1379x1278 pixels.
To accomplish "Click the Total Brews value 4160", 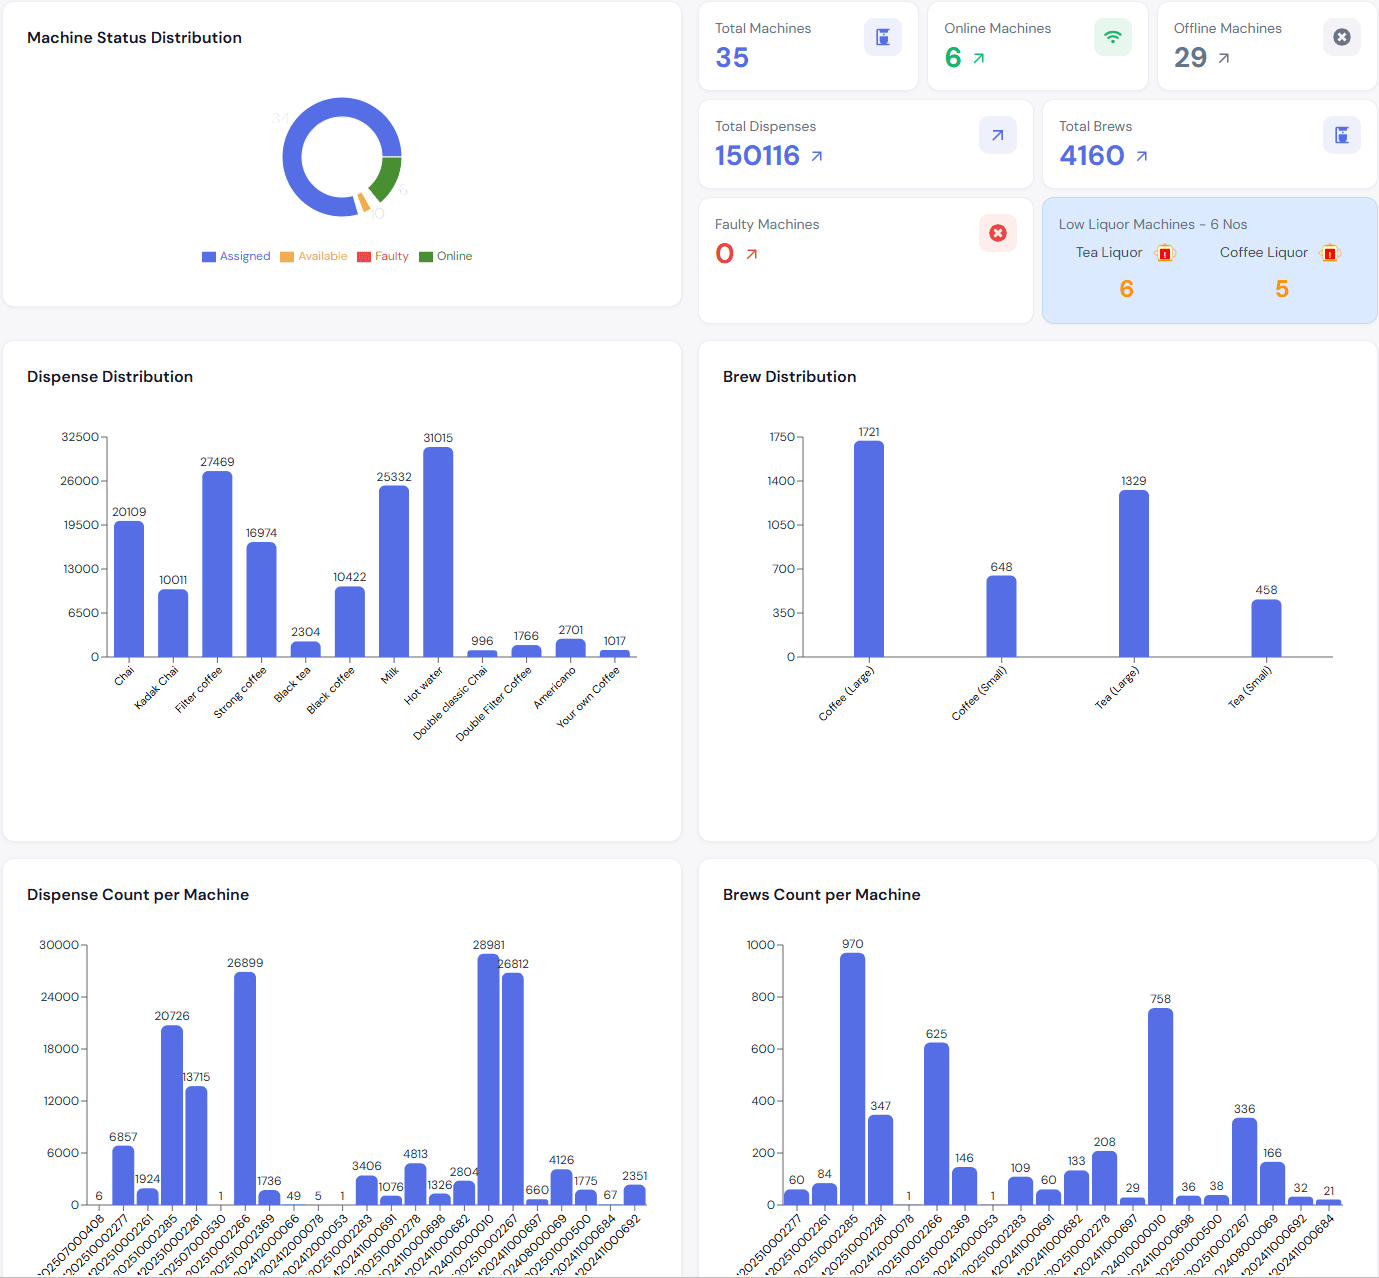I will (x=1092, y=156).
